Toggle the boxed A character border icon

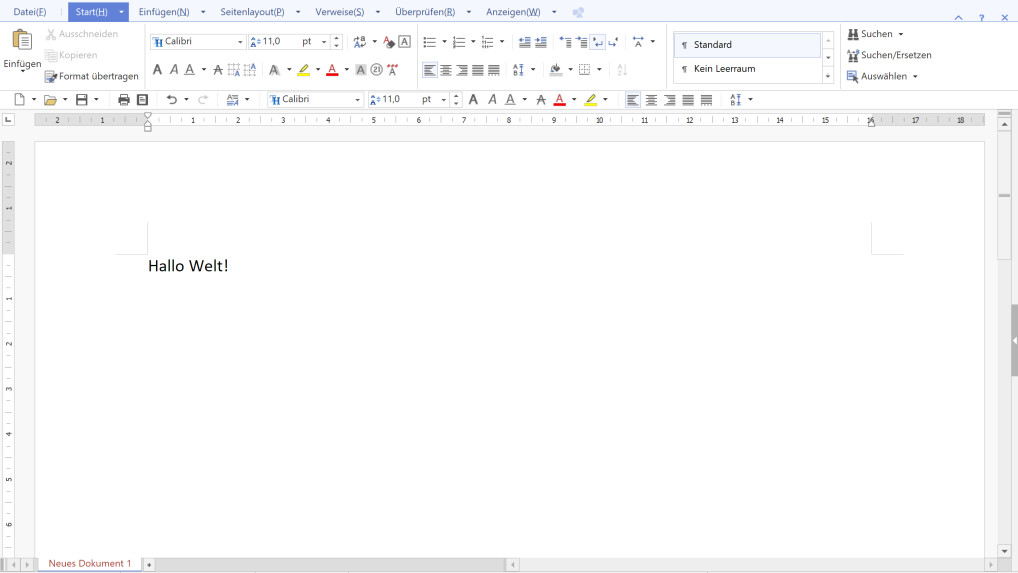(x=404, y=42)
